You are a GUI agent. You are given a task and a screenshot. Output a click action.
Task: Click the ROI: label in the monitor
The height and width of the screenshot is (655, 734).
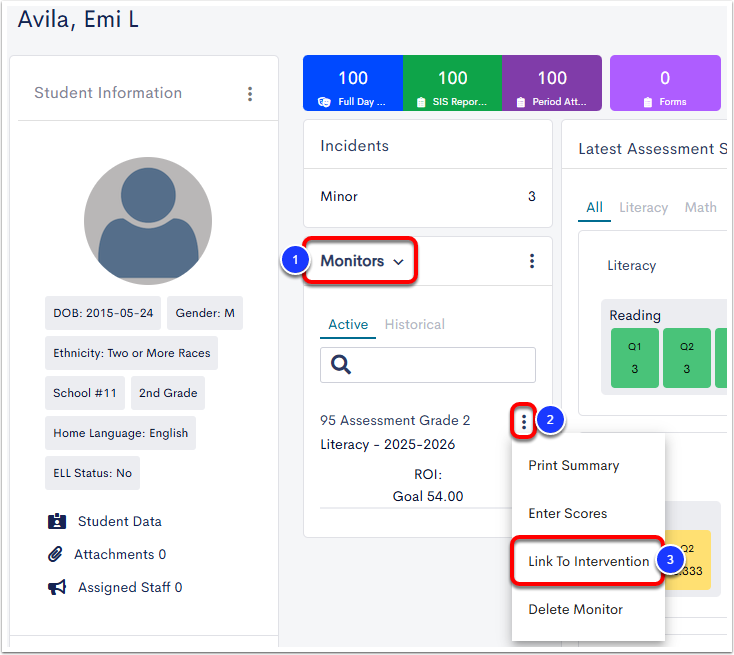pyautogui.click(x=428, y=474)
